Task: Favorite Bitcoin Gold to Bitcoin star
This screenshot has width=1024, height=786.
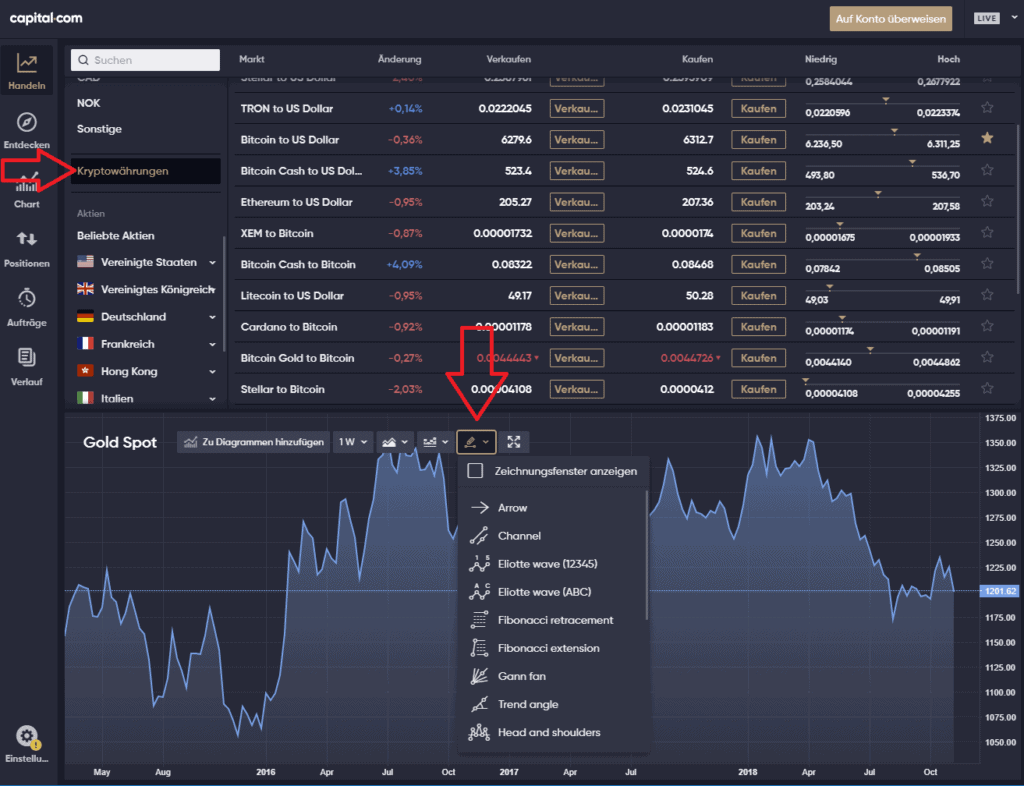Action: [x=987, y=357]
